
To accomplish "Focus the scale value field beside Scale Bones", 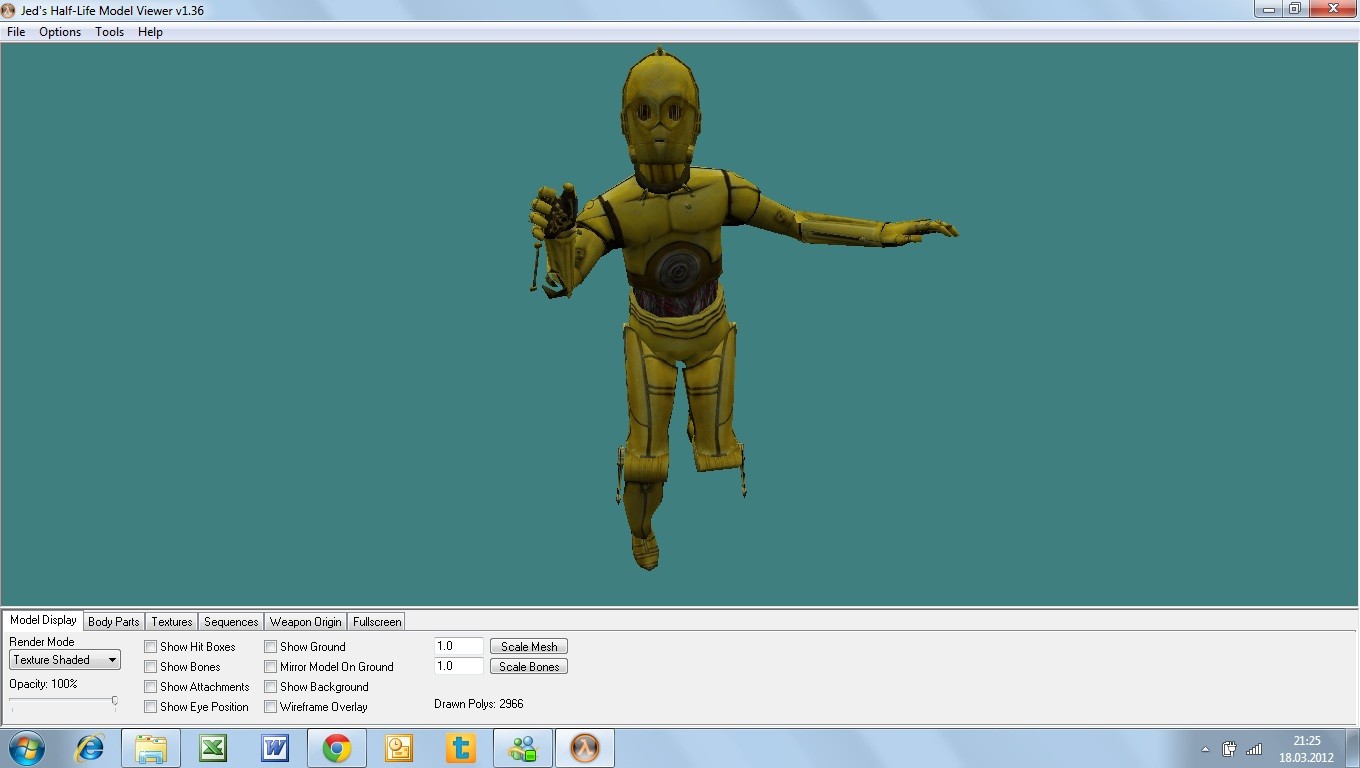I will click(x=459, y=667).
